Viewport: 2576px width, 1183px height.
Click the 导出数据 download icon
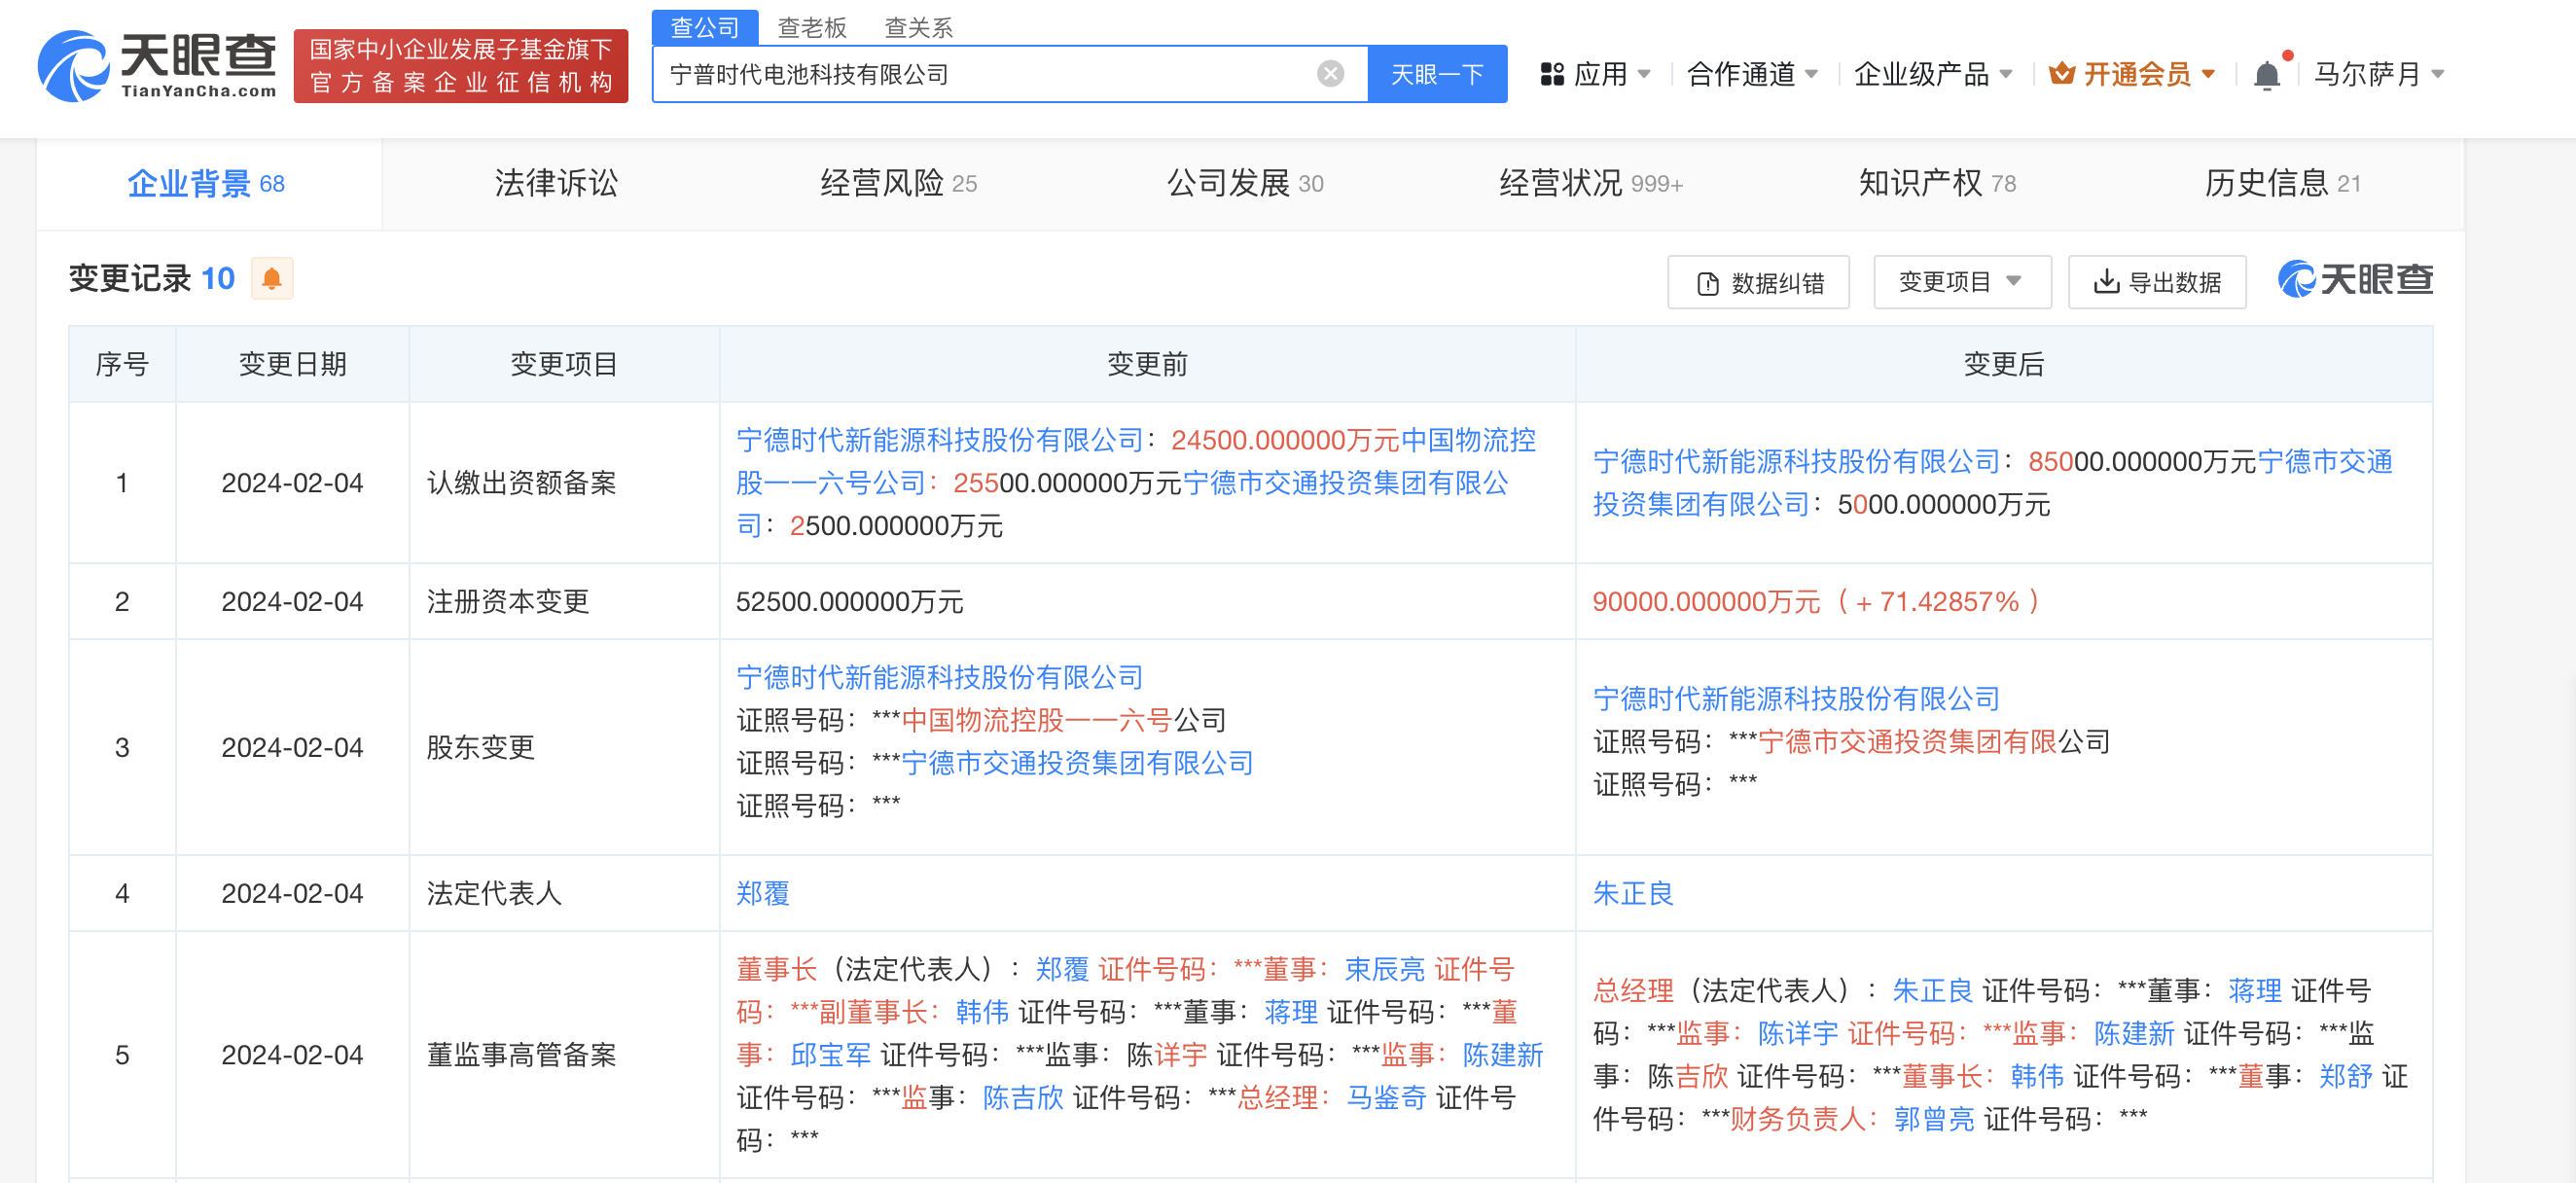(2106, 282)
